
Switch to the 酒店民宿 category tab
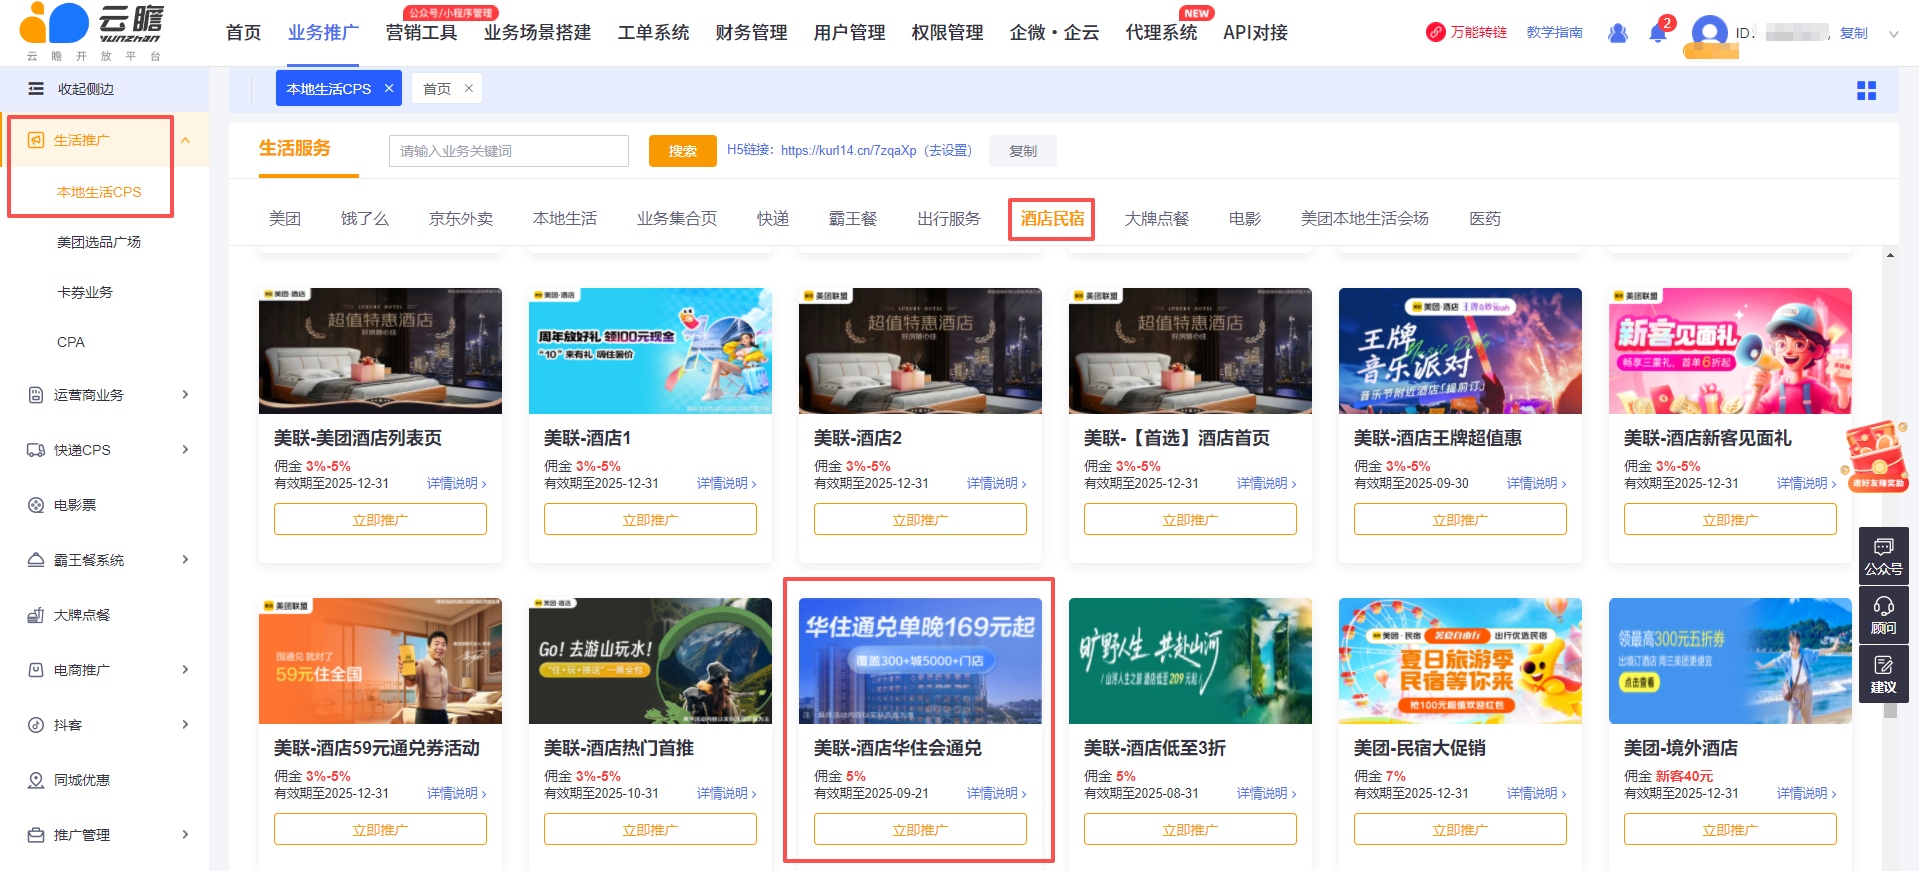[x=1052, y=219]
